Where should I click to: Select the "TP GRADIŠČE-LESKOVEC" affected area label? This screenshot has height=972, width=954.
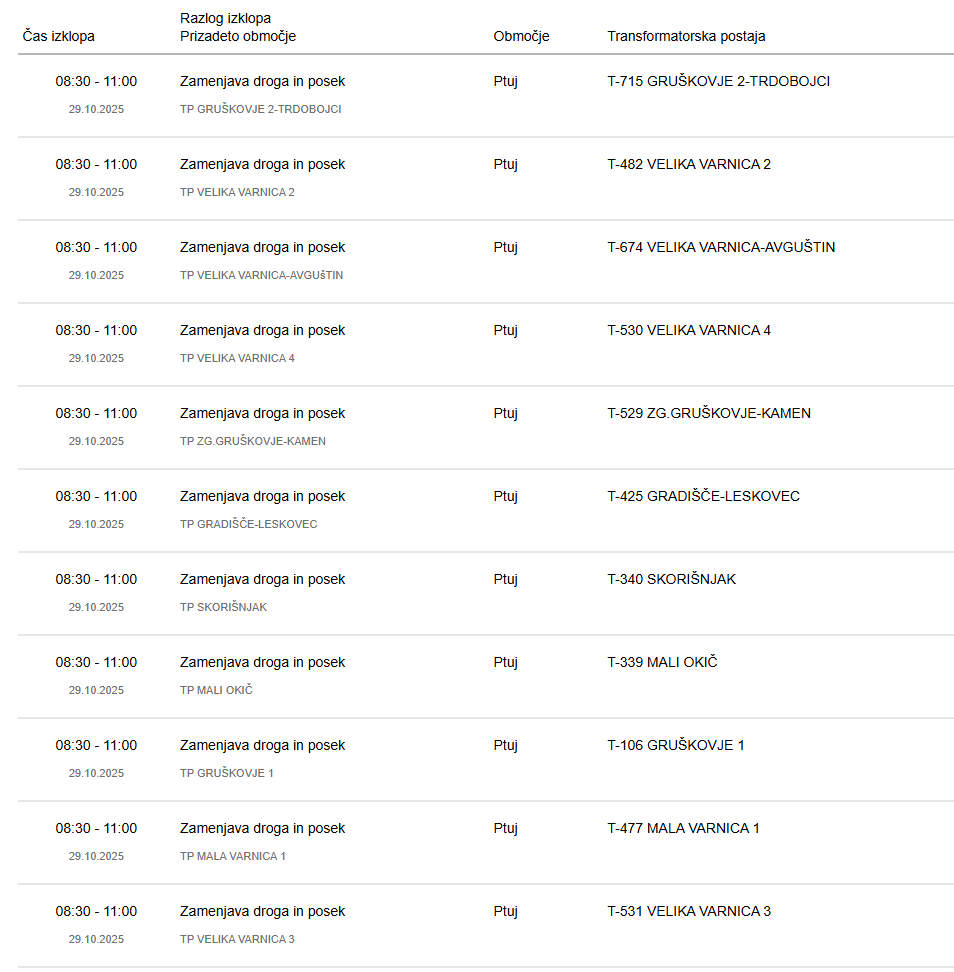[248, 524]
